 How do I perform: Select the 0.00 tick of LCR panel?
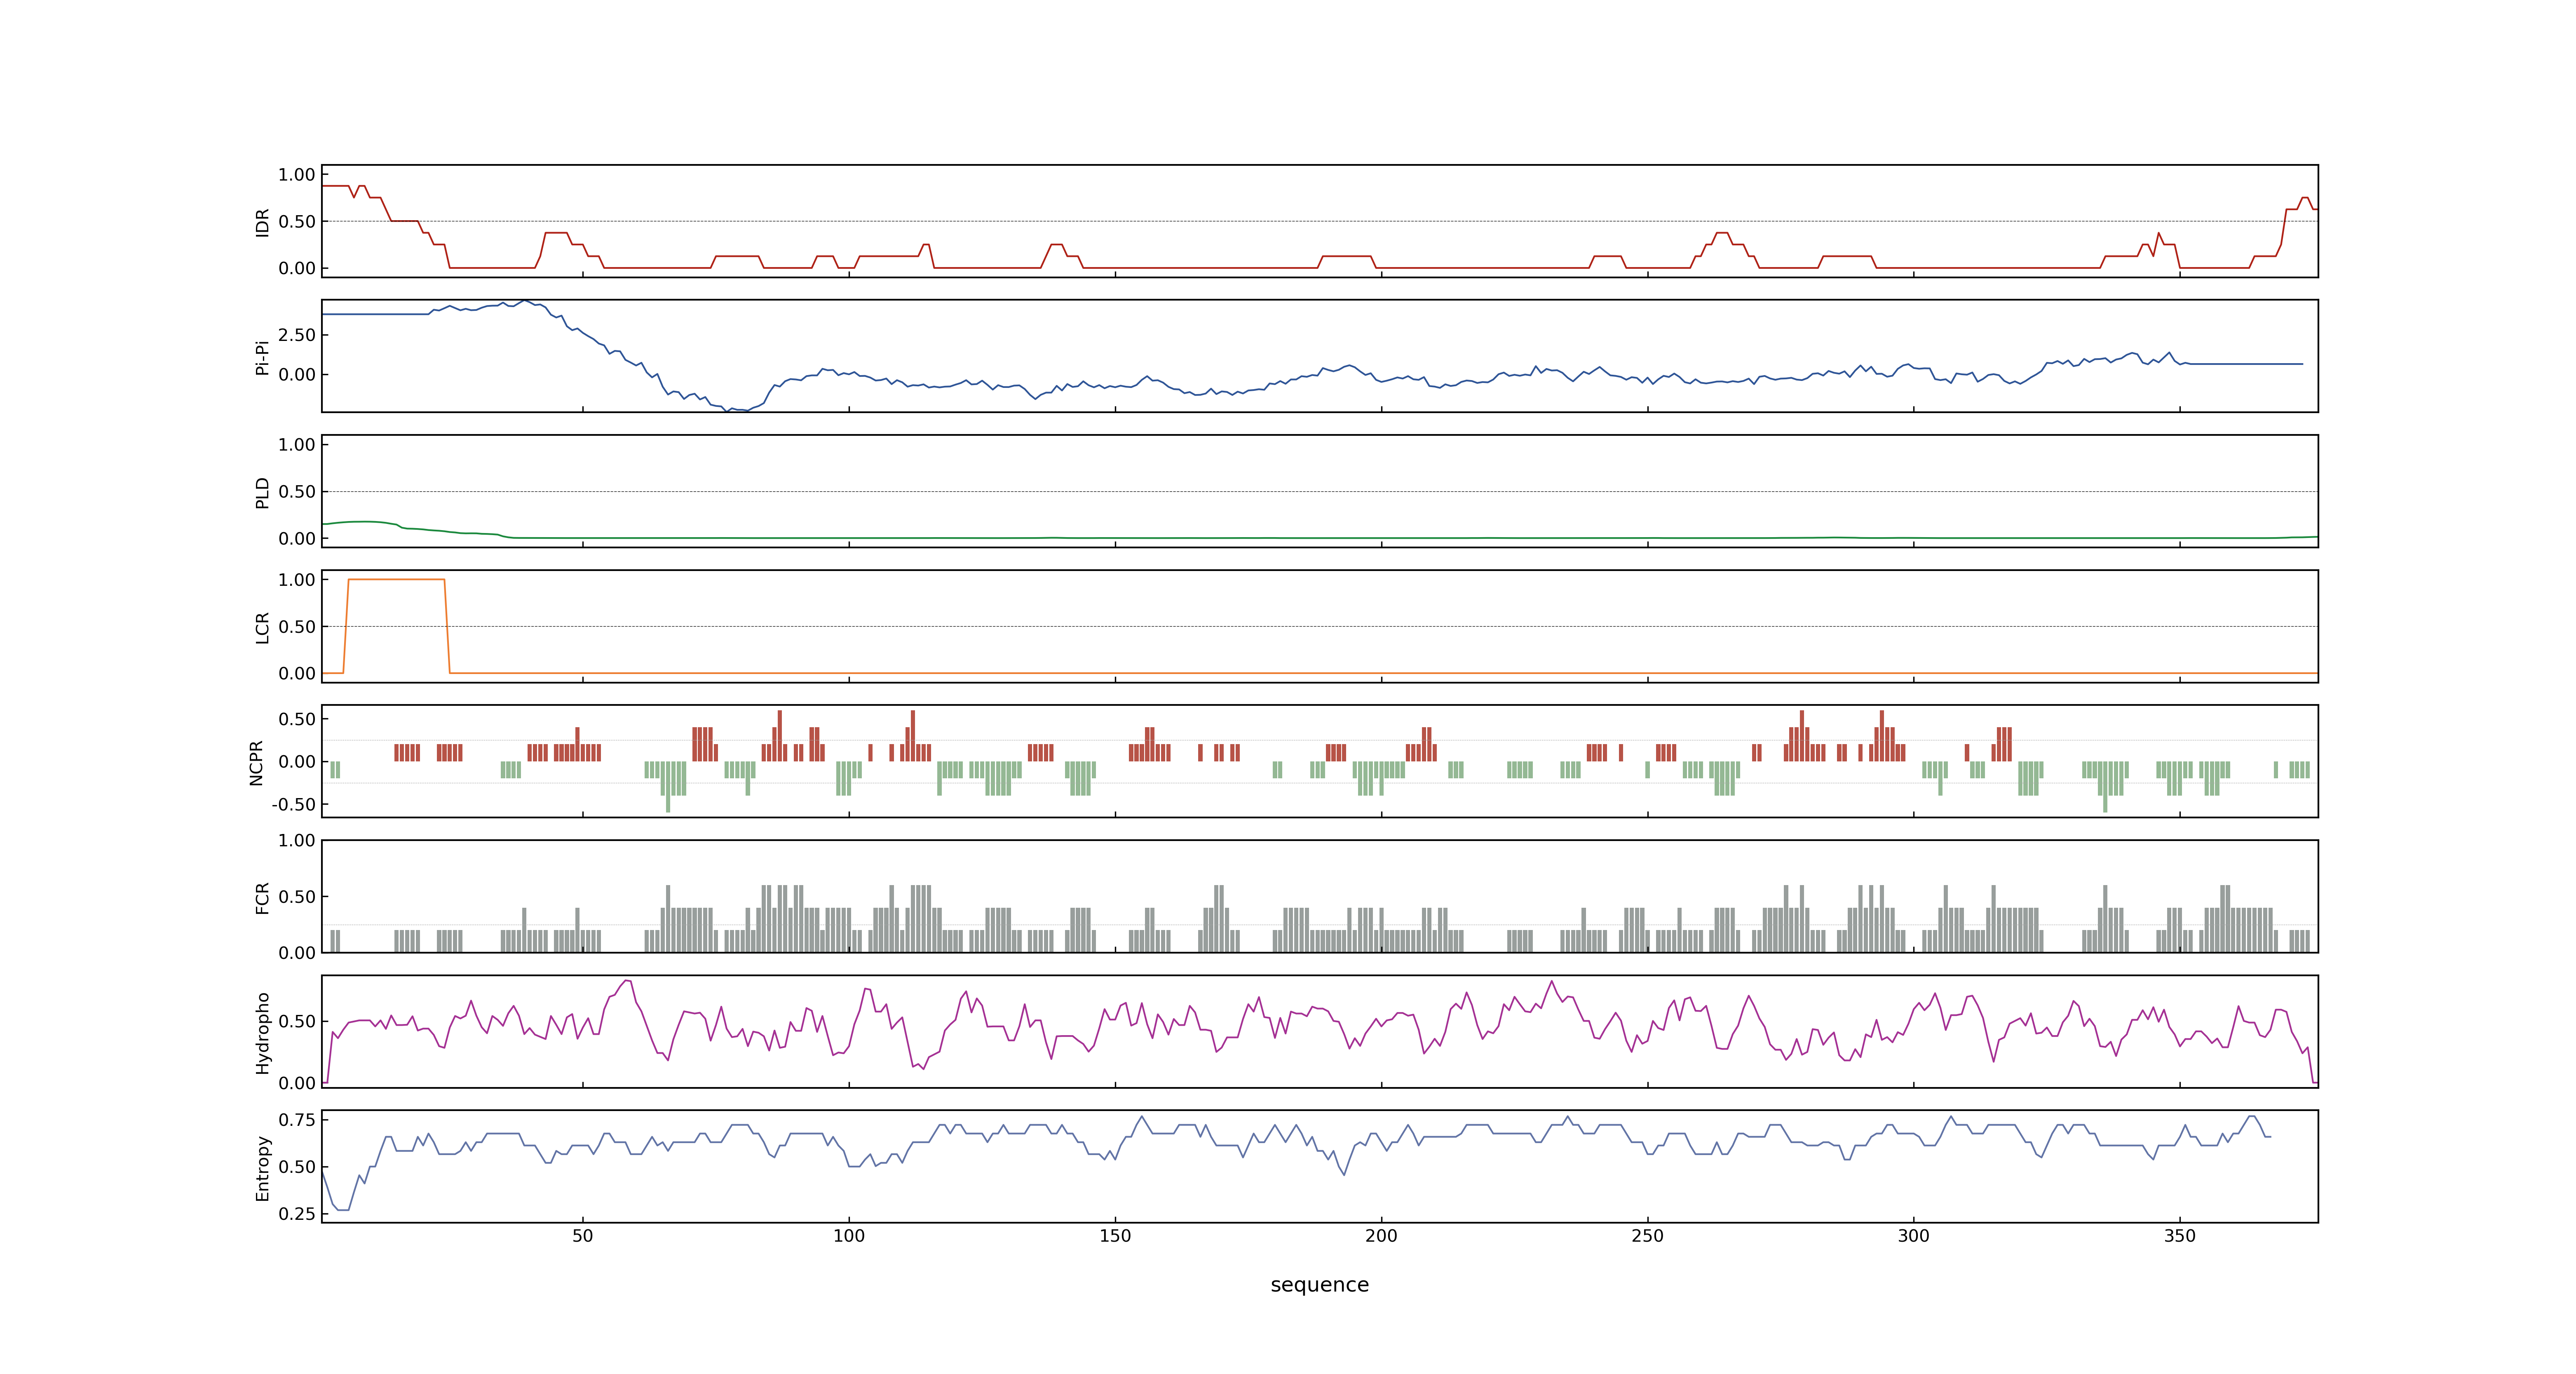[297, 674]
